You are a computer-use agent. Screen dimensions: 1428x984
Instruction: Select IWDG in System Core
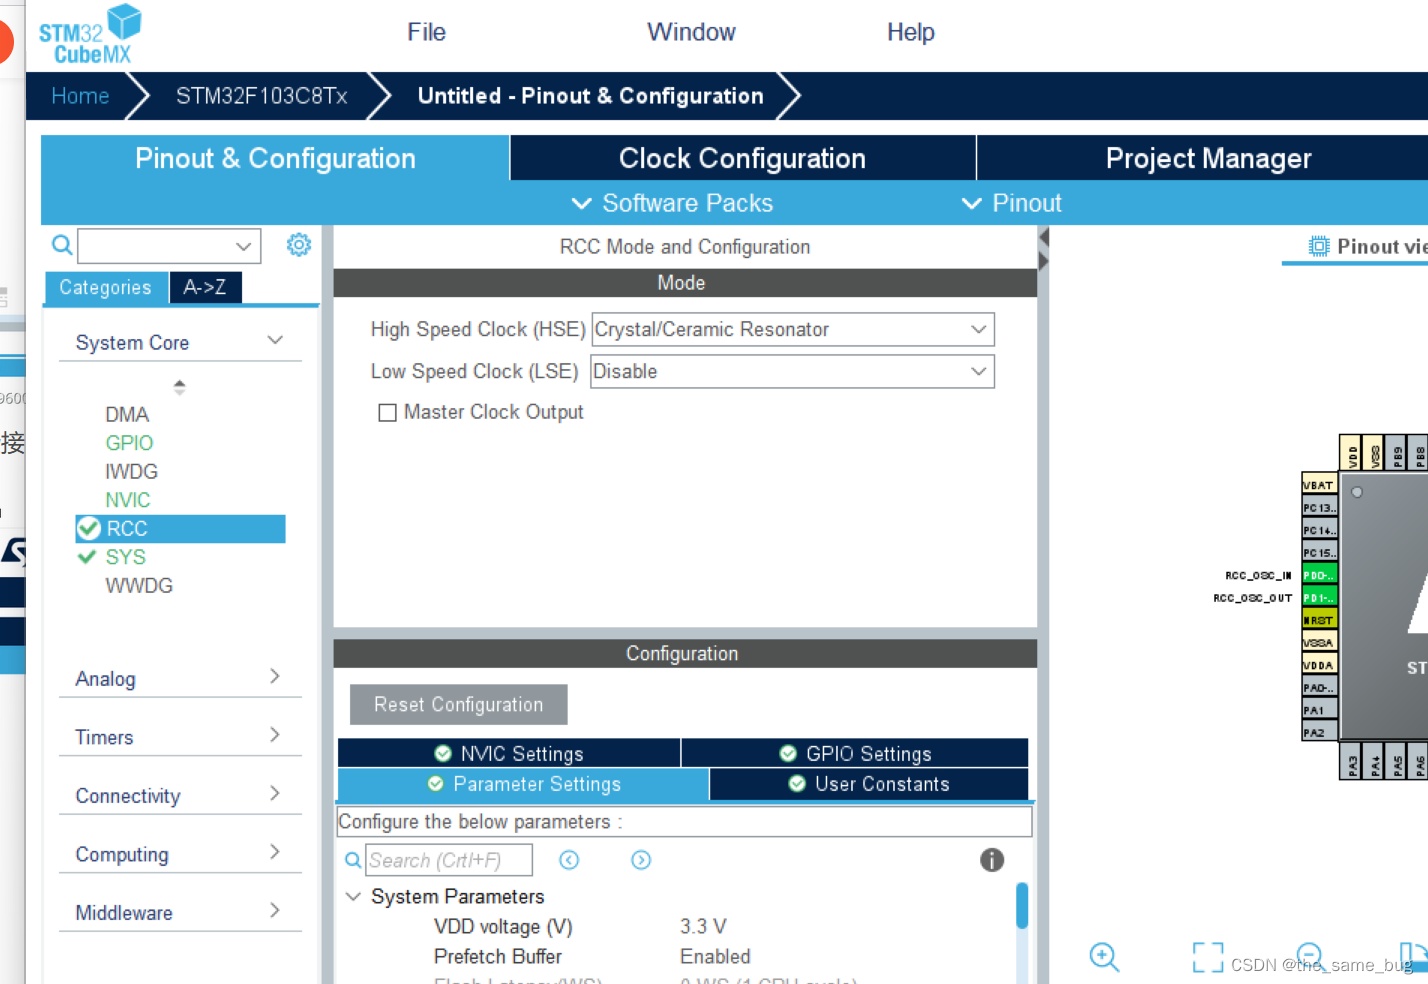[x=131, y=471]
